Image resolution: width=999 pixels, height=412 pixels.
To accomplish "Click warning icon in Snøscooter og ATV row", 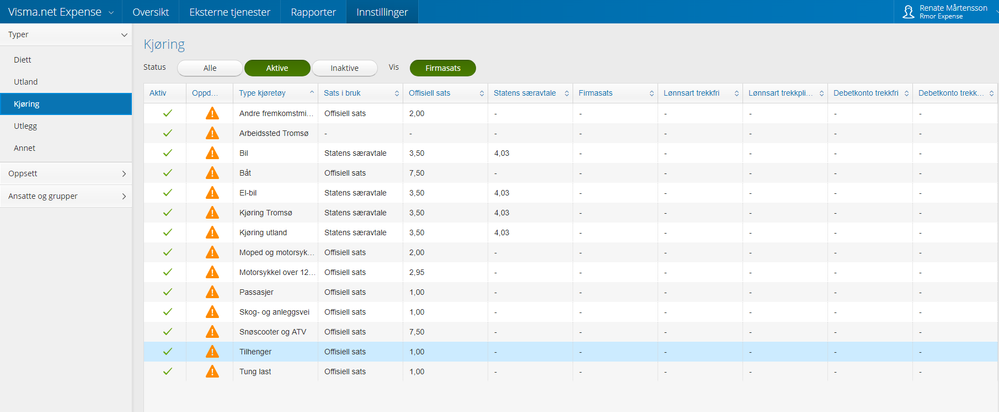I will 212,332.
